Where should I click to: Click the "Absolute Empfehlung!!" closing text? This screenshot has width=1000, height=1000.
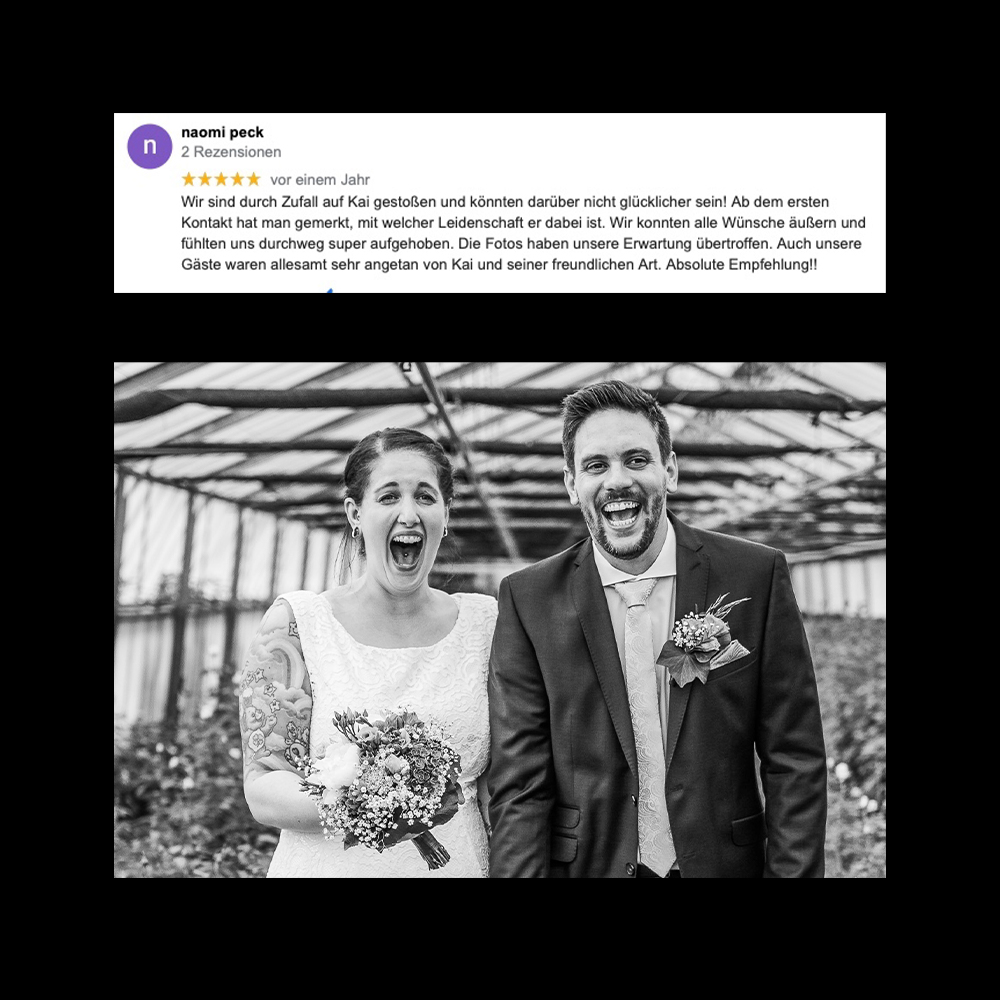741,265
